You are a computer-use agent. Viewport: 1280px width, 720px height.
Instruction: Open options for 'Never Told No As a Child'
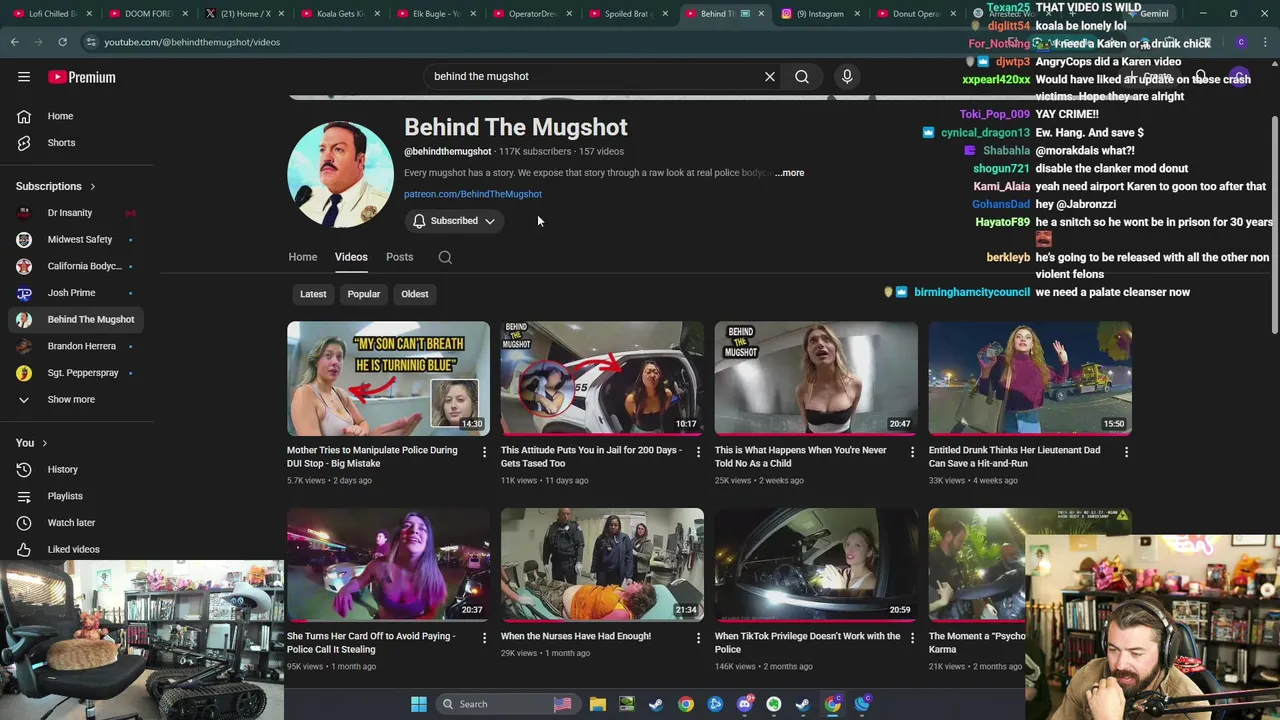[912, 452]
